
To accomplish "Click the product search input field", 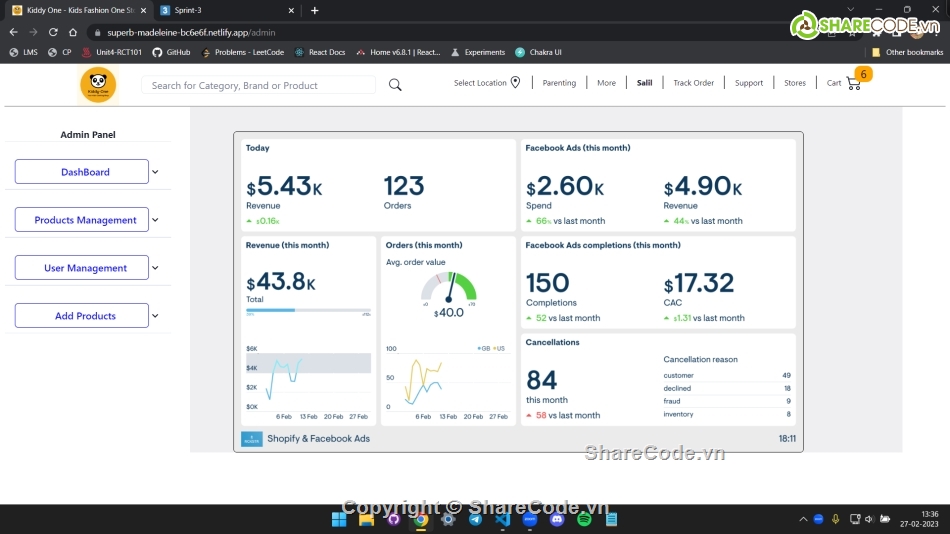I will 258,85.
